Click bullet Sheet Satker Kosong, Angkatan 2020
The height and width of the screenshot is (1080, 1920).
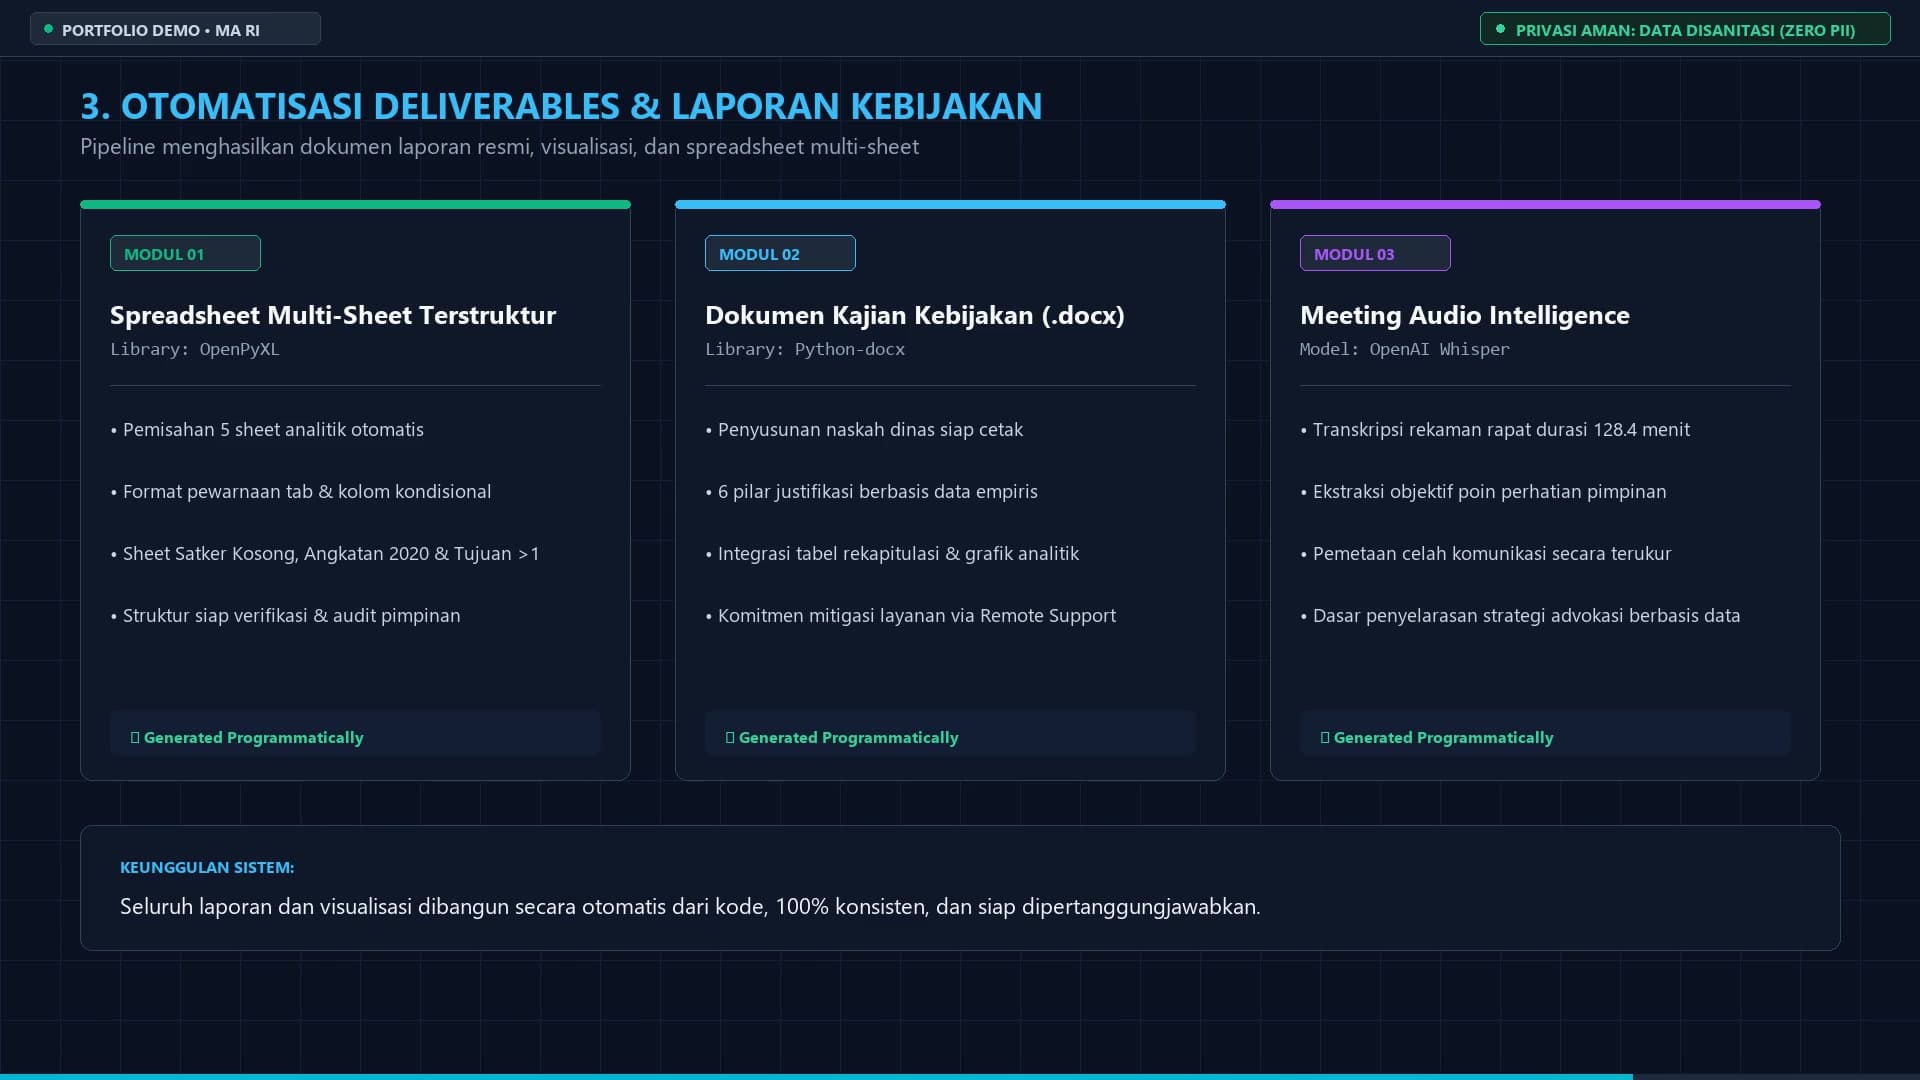(x=325, y=554)
